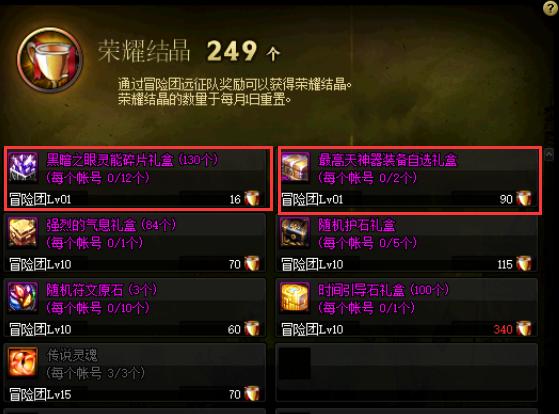The height and width of the screenshot is (414, 559).
Task: Click the scrollbar up arrow
Action: coord(549,154)
